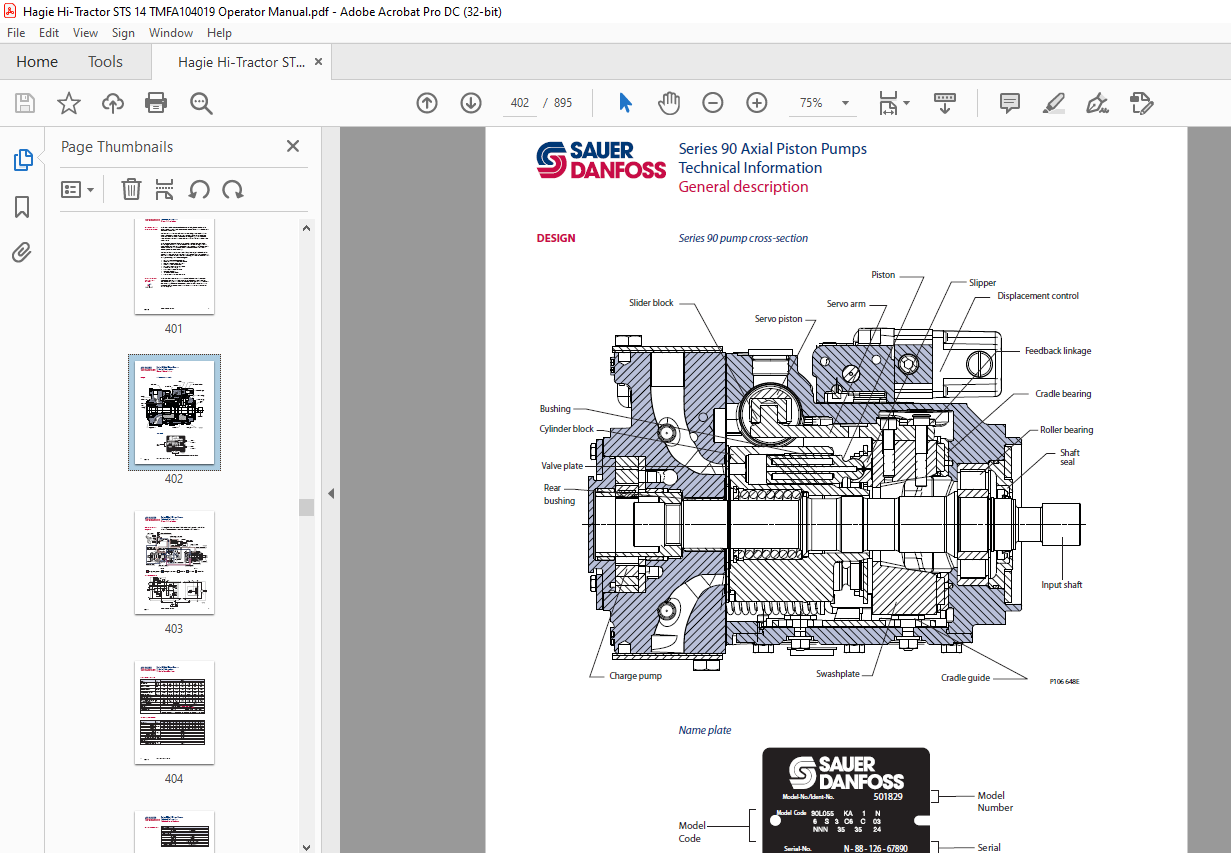Select the arrow selection tool
Screen dimensions: 1231x853
626,103
